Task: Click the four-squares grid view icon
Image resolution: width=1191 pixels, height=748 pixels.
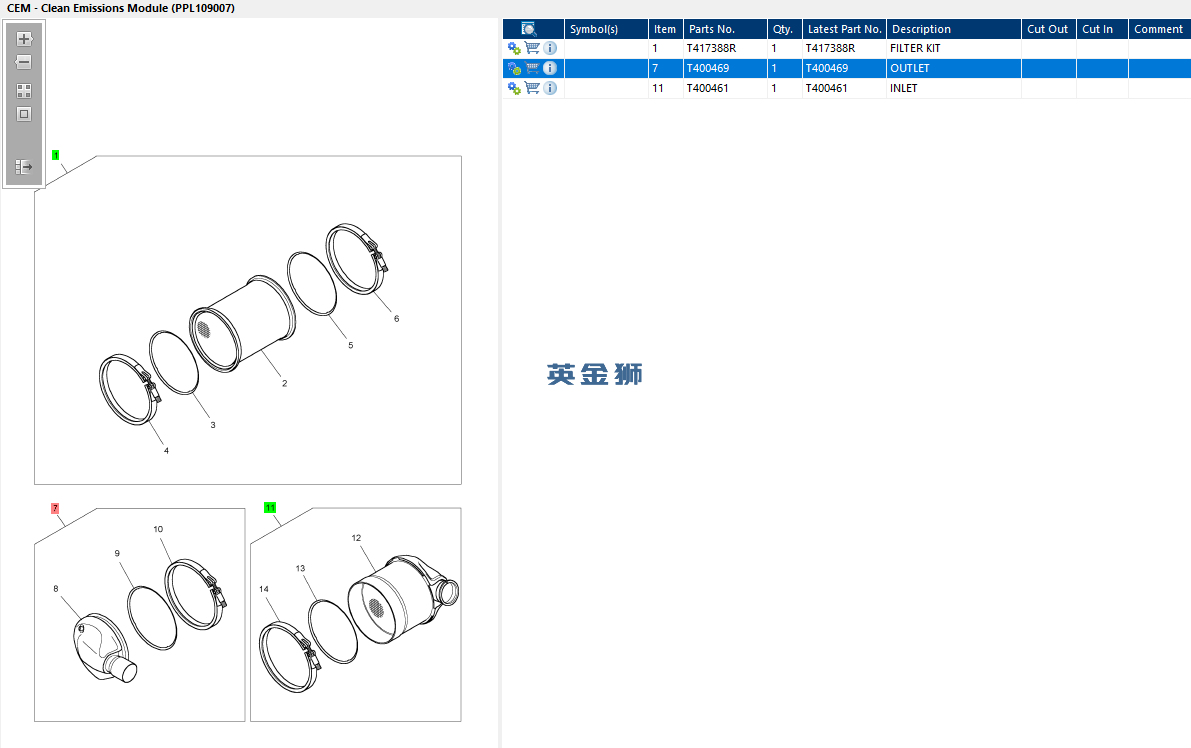Action: [x=24, y=91]
